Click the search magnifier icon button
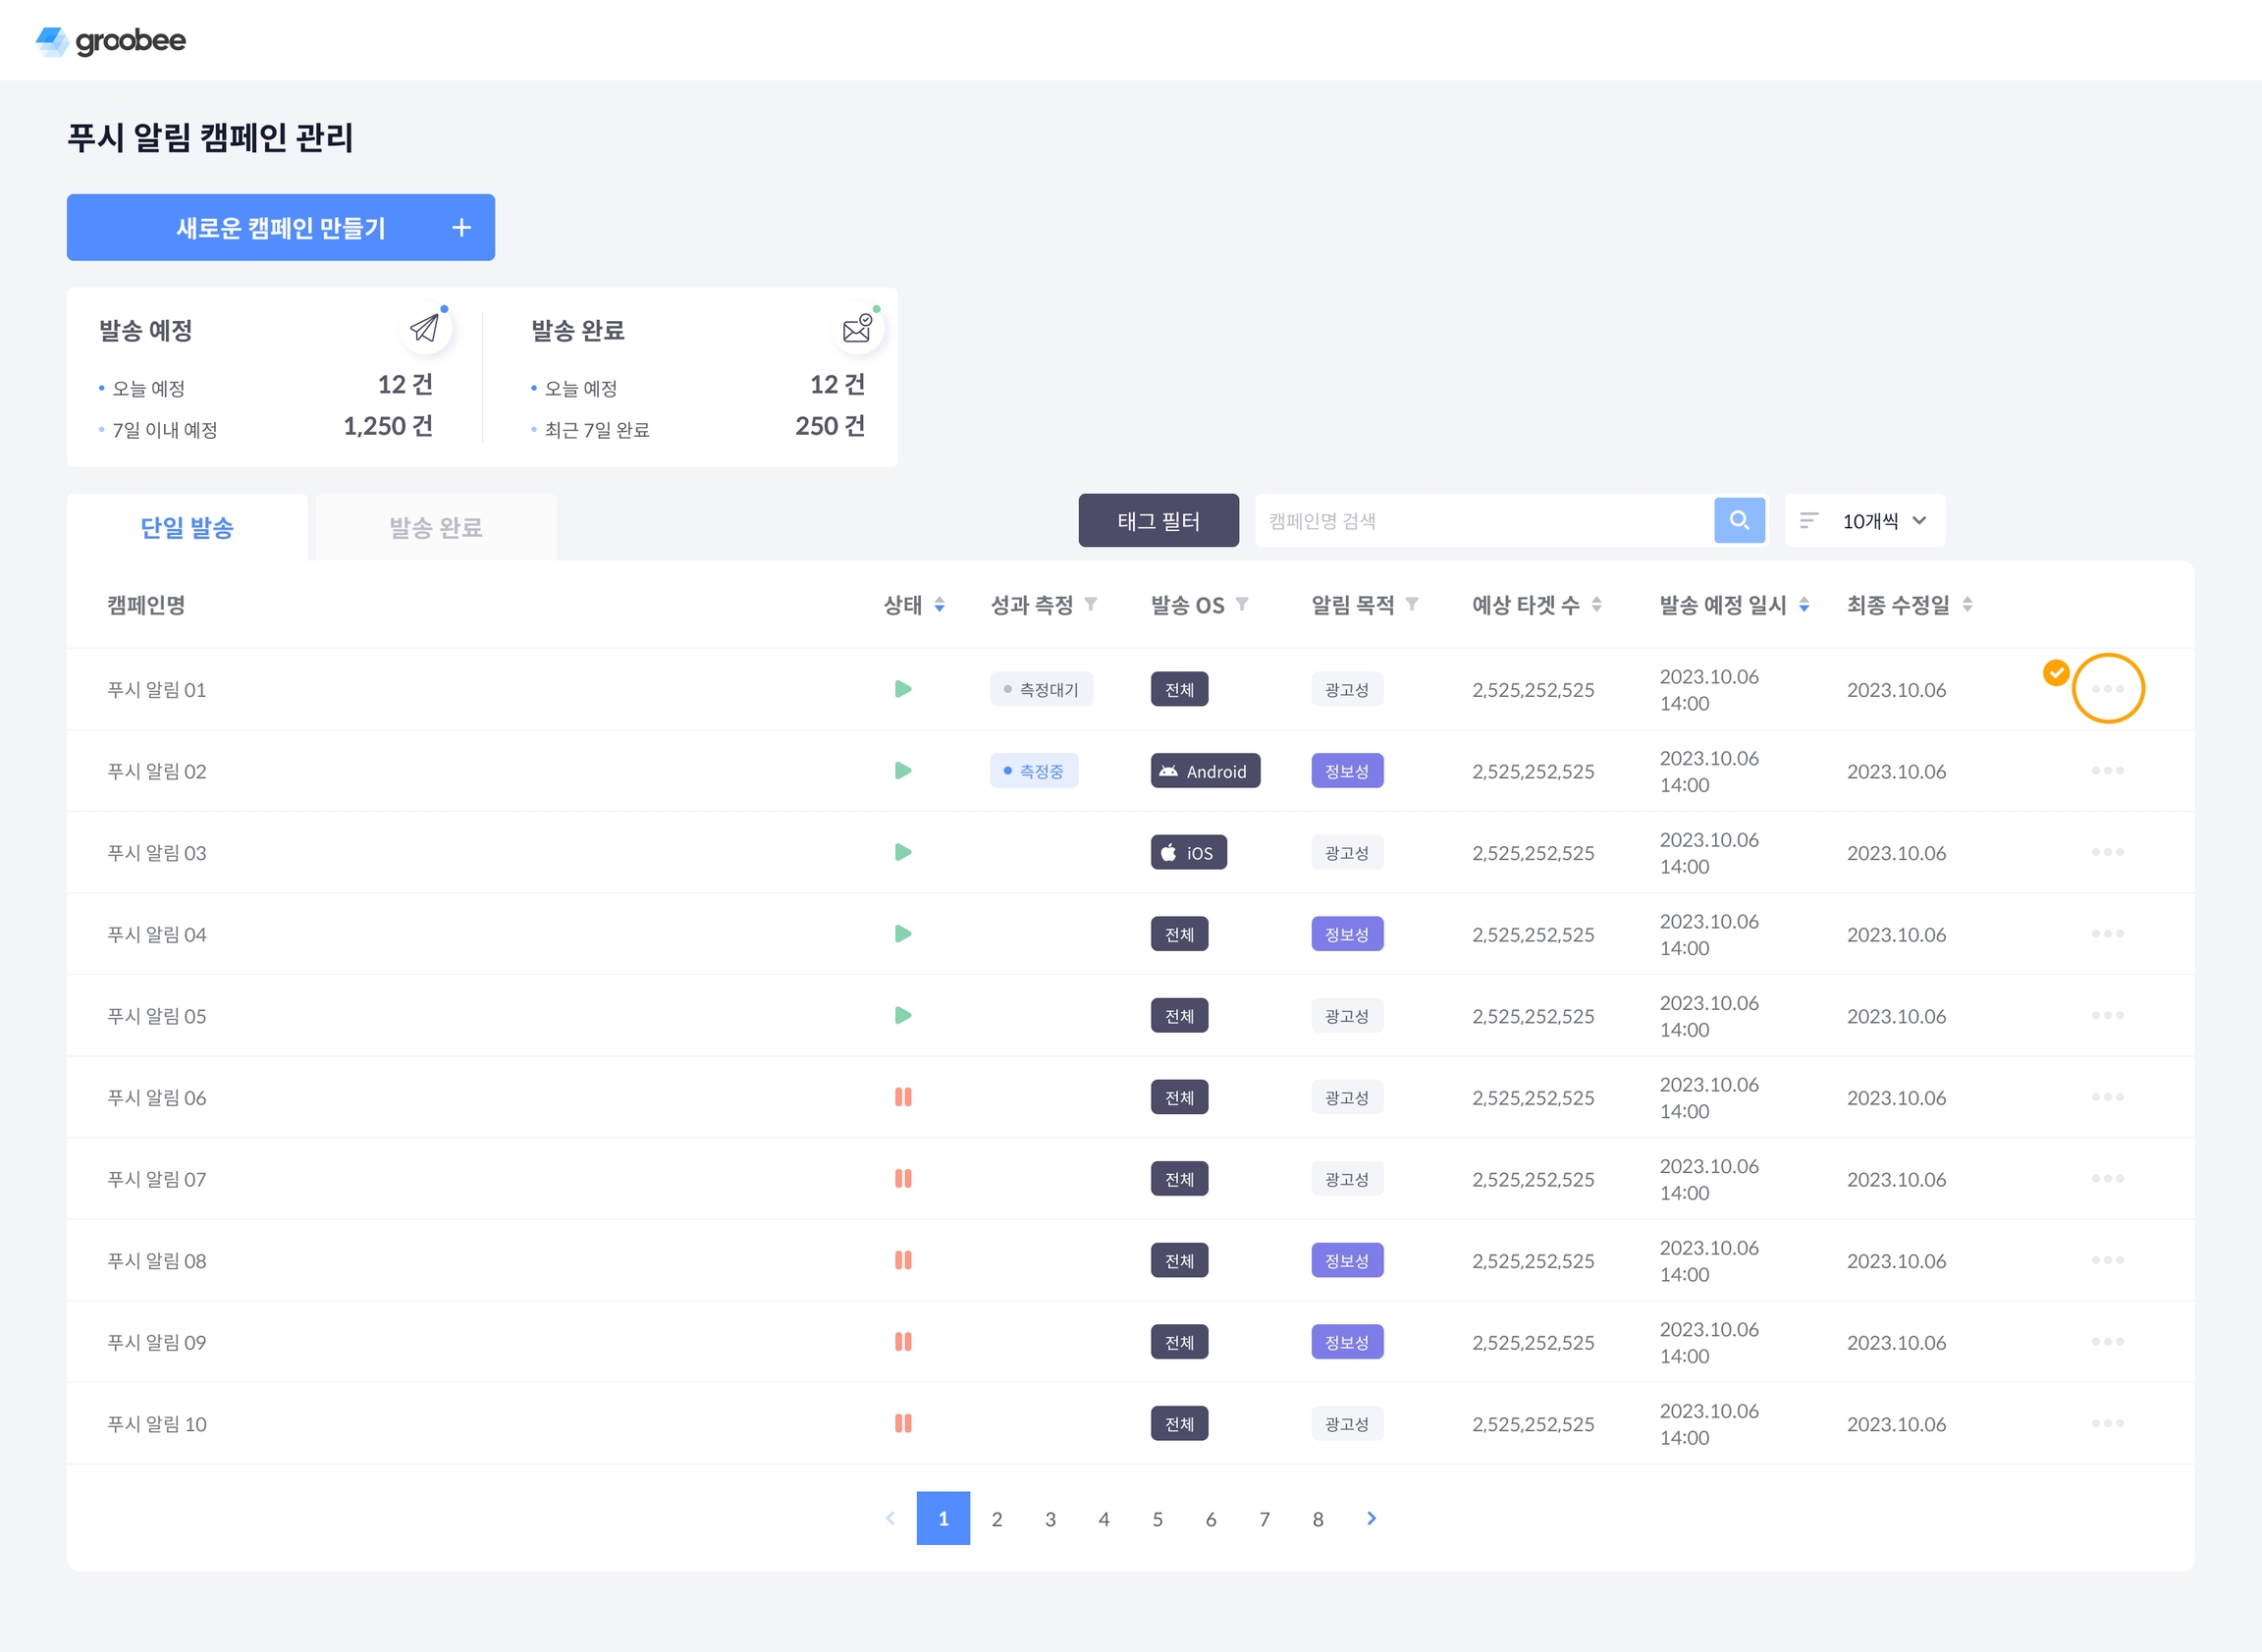This screenshot has width=2262, height=1652. click(1739, 520)
